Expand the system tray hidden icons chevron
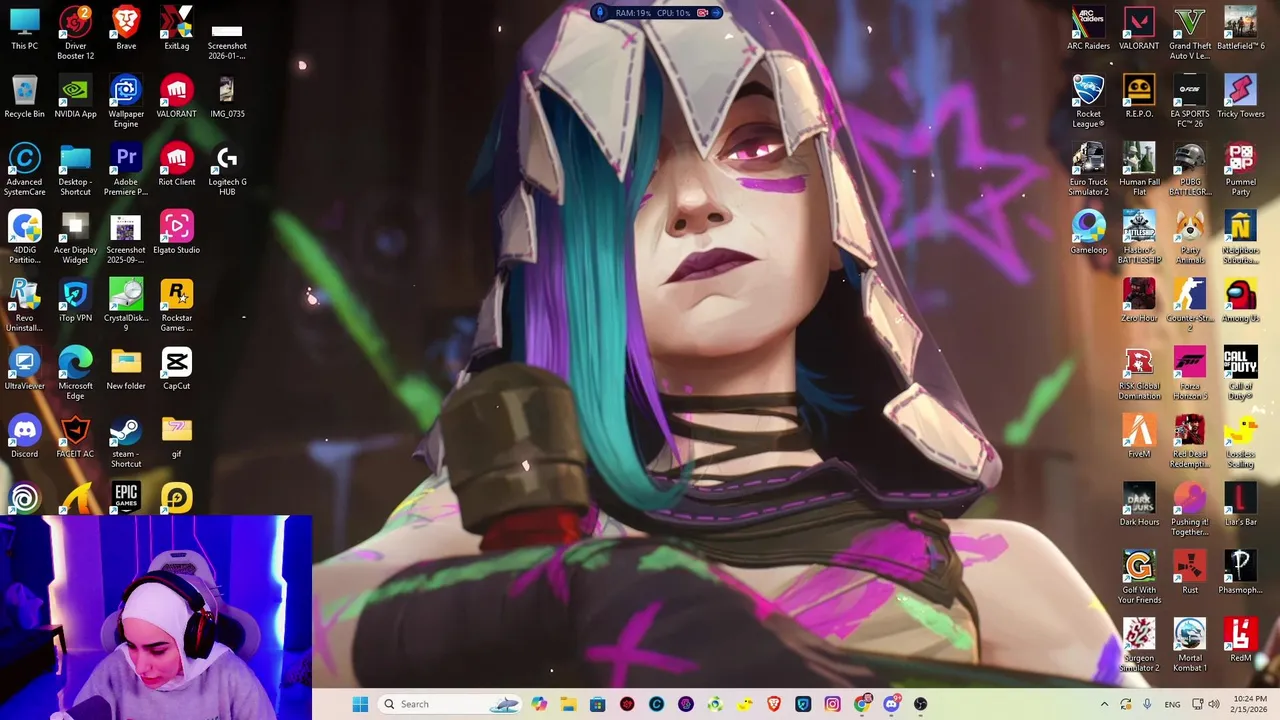The width and height of the screenshot is (1280, 720). click(x=1104, y=704)
